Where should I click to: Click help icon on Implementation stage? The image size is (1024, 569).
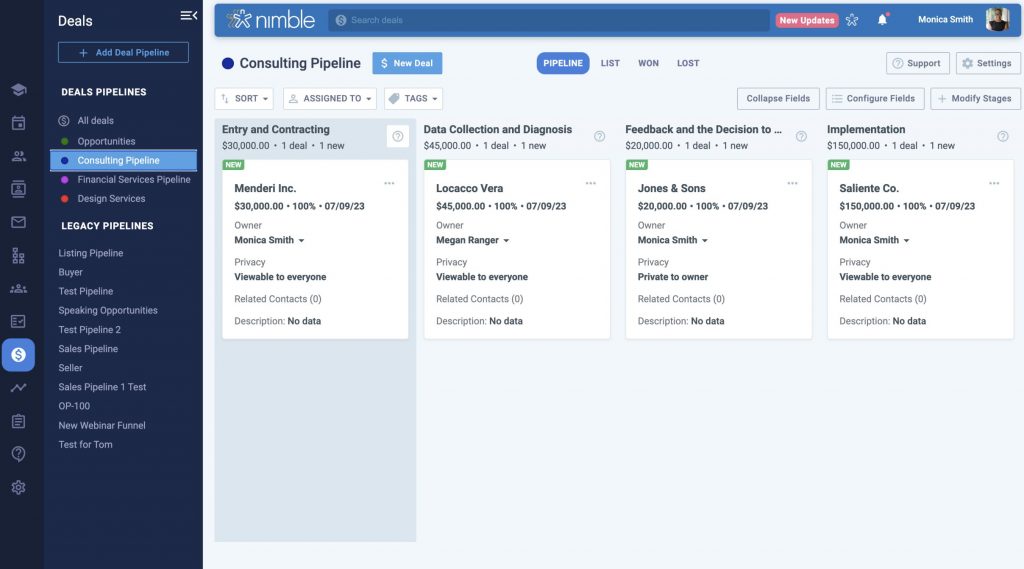click(x=1003, y=137)
